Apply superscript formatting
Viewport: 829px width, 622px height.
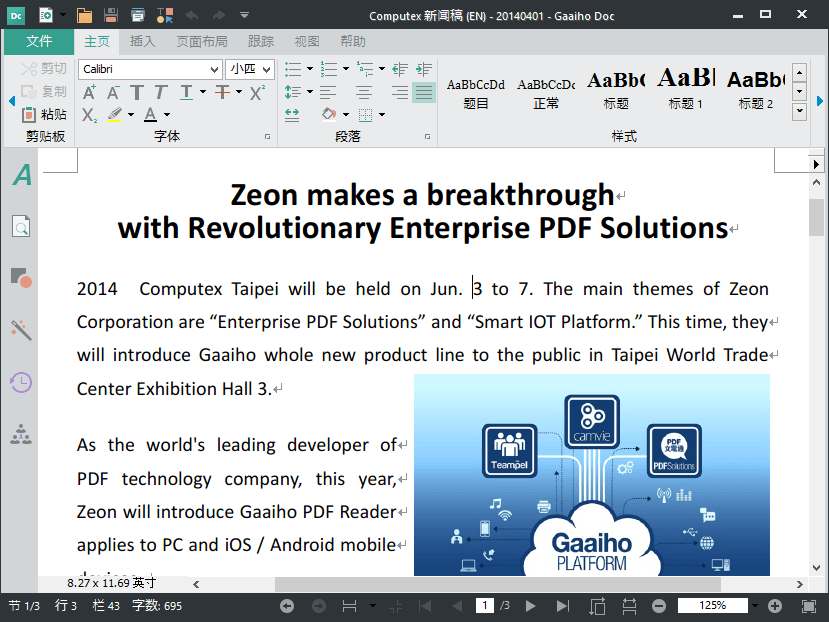click(257, 93)
